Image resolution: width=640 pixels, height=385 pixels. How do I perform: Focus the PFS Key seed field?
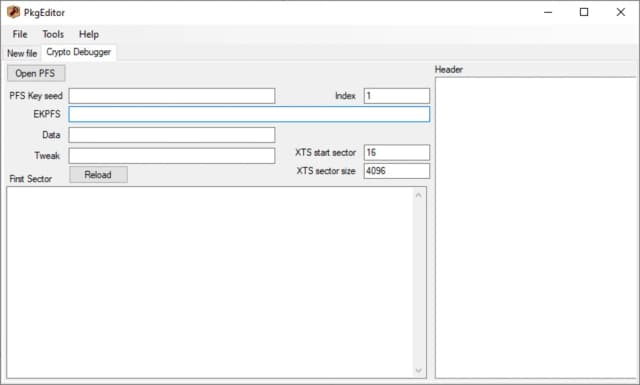[x=172, y=96]
